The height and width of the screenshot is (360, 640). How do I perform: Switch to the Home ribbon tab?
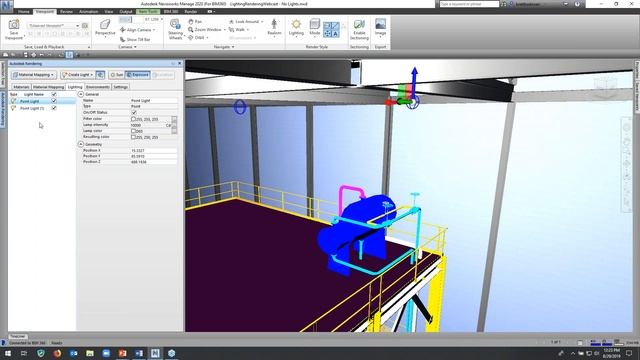[x=23, y=11]
